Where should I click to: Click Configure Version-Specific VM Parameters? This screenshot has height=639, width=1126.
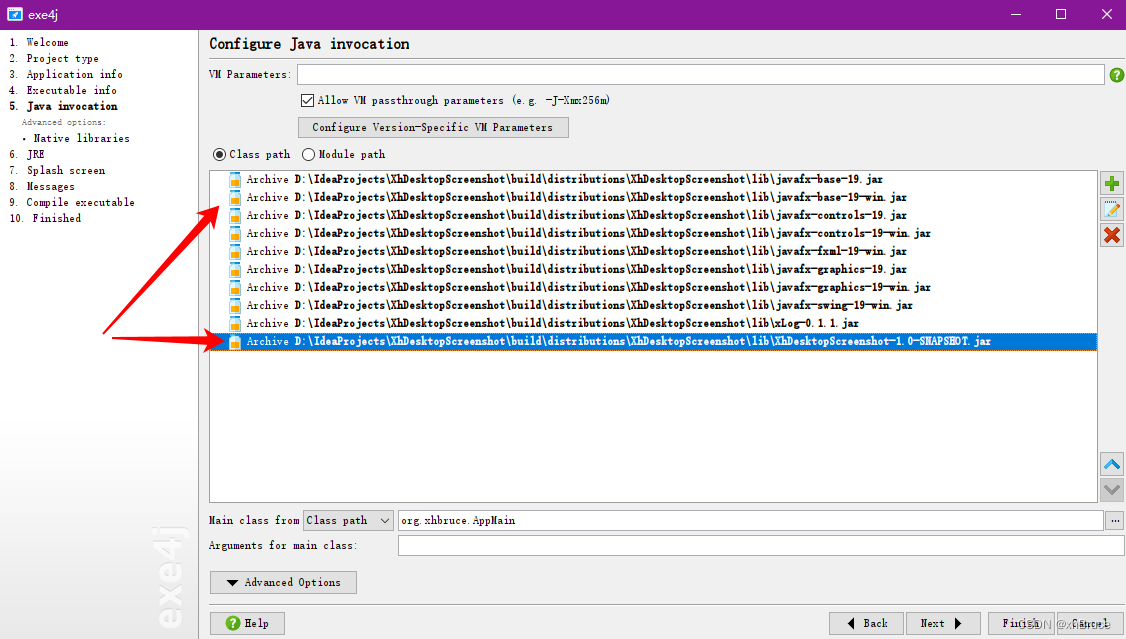[433, 127]
